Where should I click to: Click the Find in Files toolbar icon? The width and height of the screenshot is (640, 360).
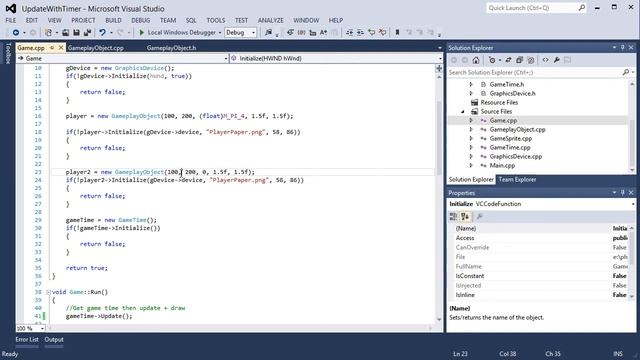coord(268,33)
